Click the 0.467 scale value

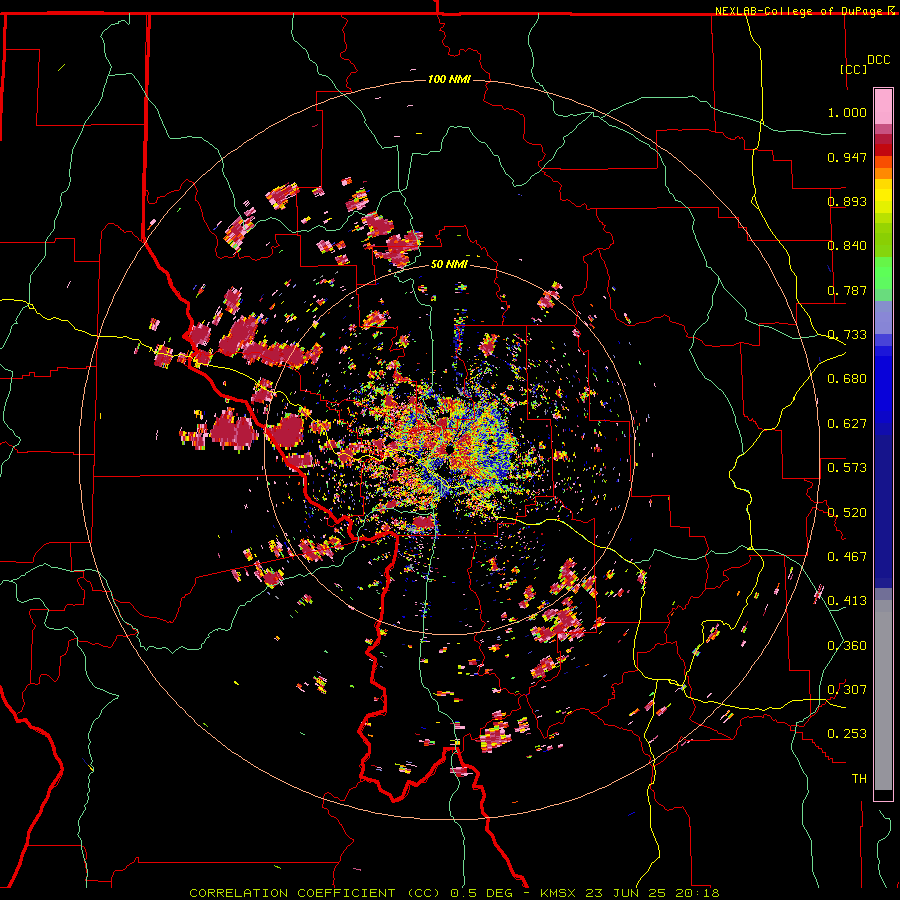click(847, 557)
